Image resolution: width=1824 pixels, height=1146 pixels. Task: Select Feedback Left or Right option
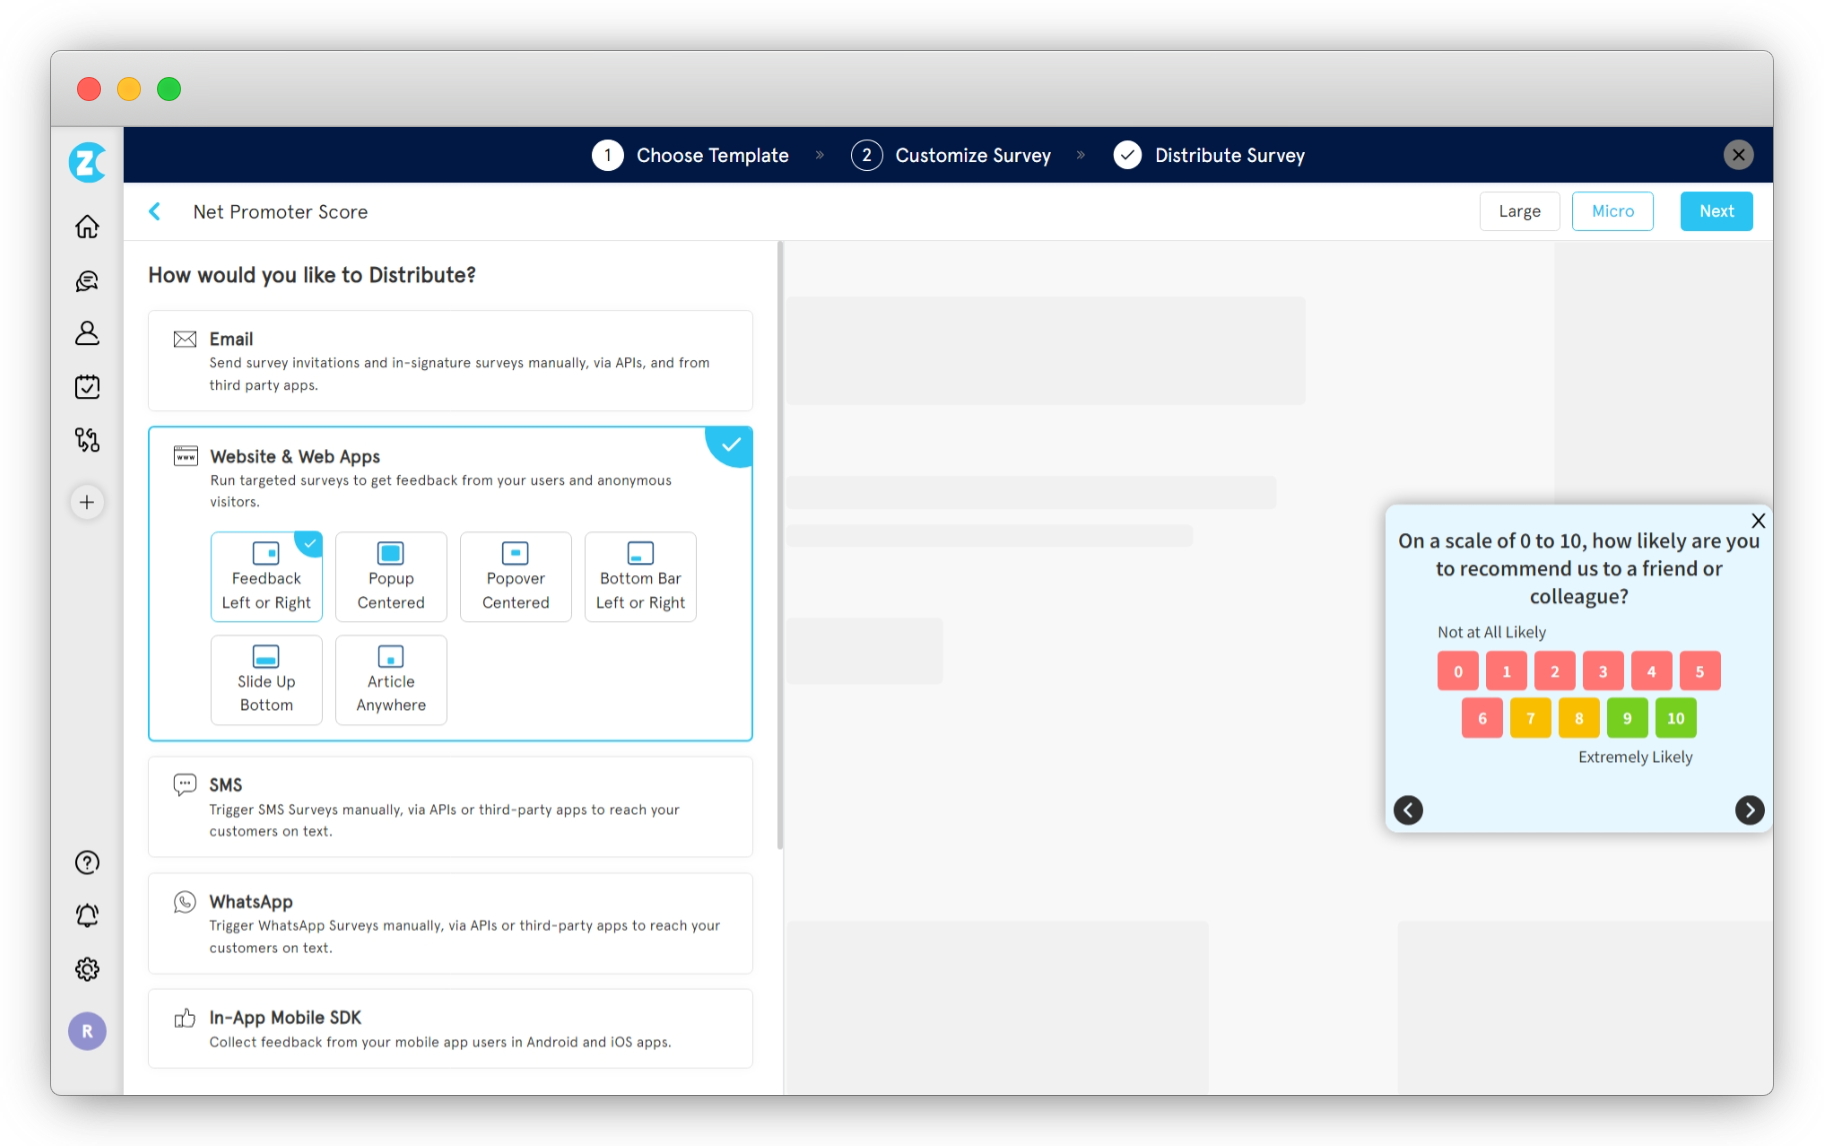(x=266, y=577)
